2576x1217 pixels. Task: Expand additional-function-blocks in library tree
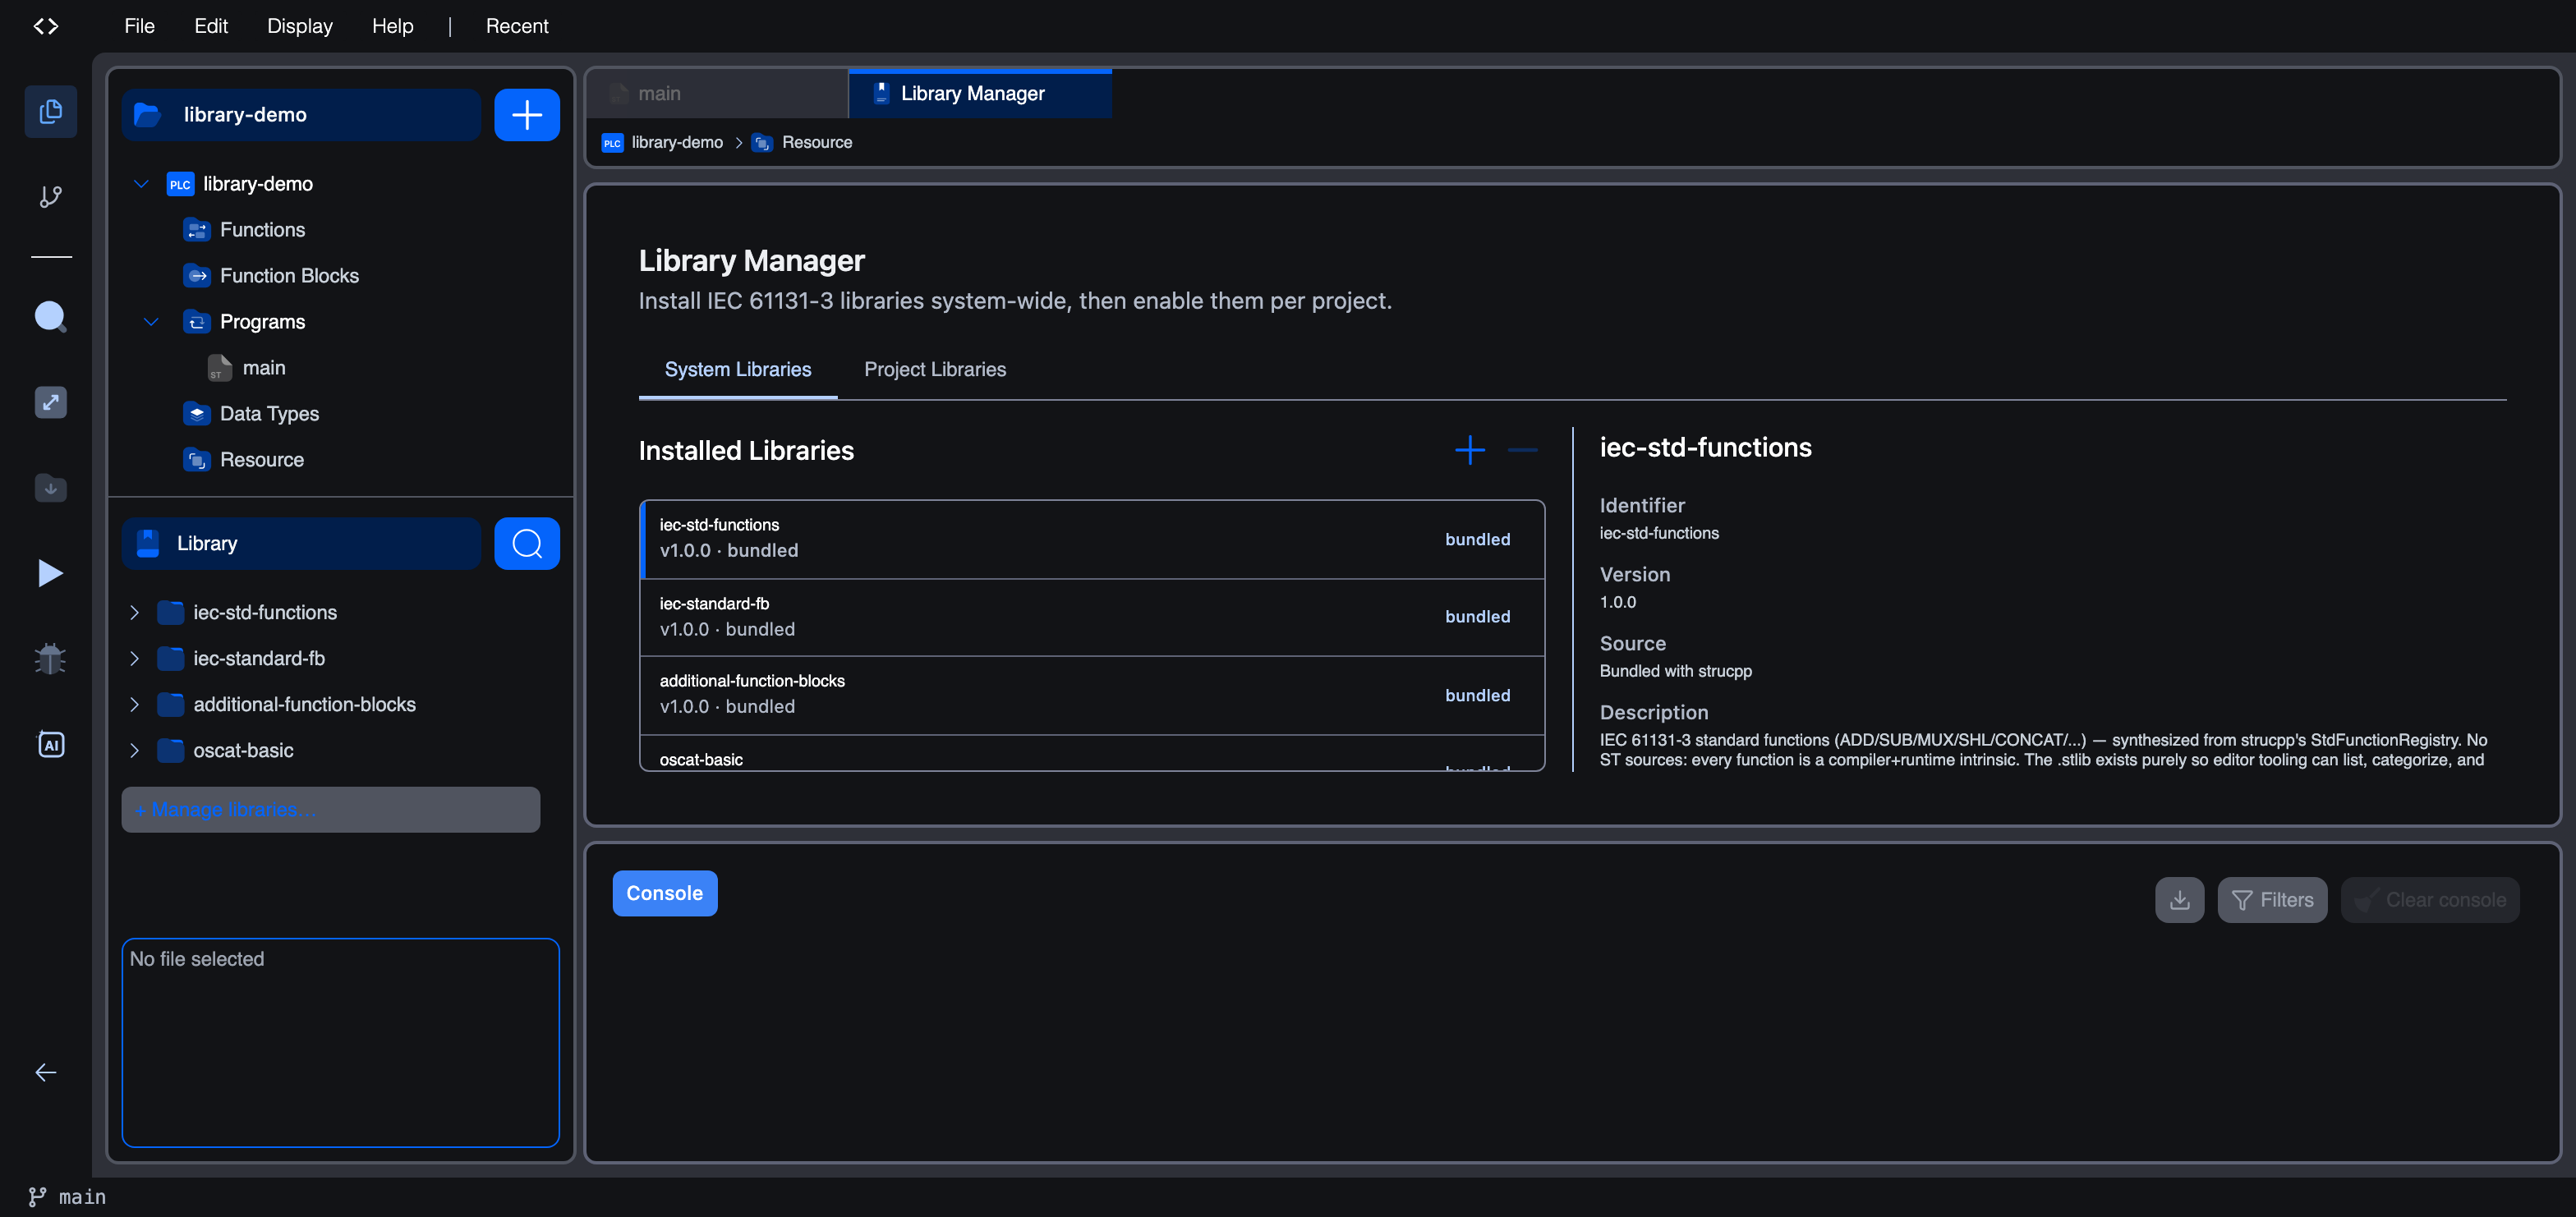pyautogui.click(x=135, y=704)
